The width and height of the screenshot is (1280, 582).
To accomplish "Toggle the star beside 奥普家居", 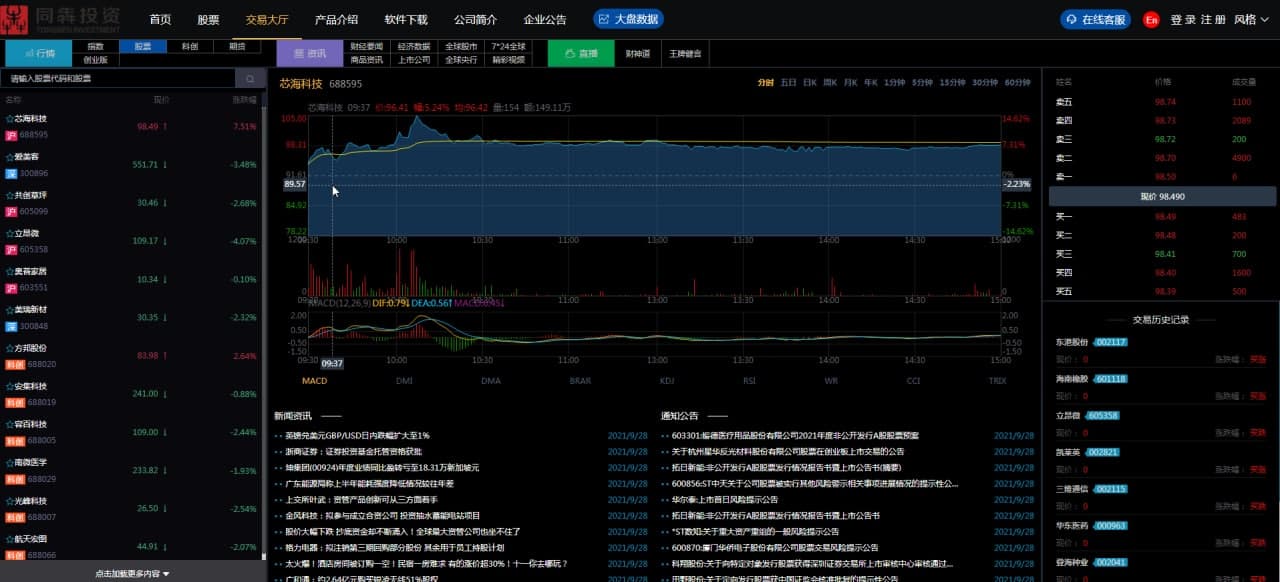I will [10, 271].
